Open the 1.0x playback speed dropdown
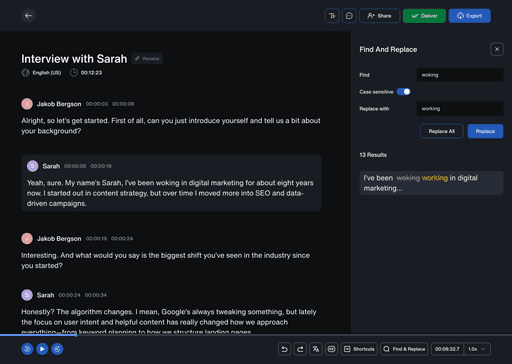This screenshot has height=364, width=512. tap(477, 349)
